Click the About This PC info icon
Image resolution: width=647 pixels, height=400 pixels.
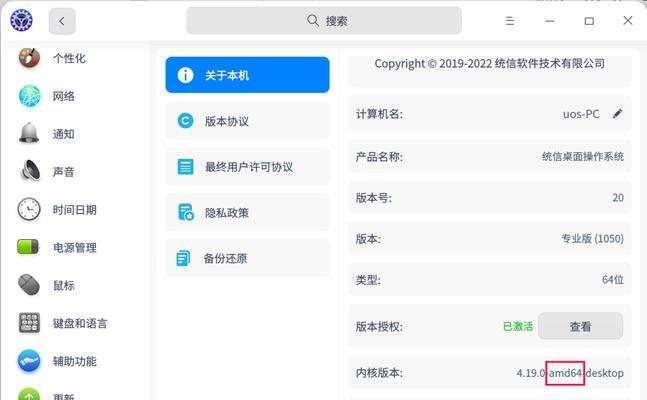pos(185,75)
